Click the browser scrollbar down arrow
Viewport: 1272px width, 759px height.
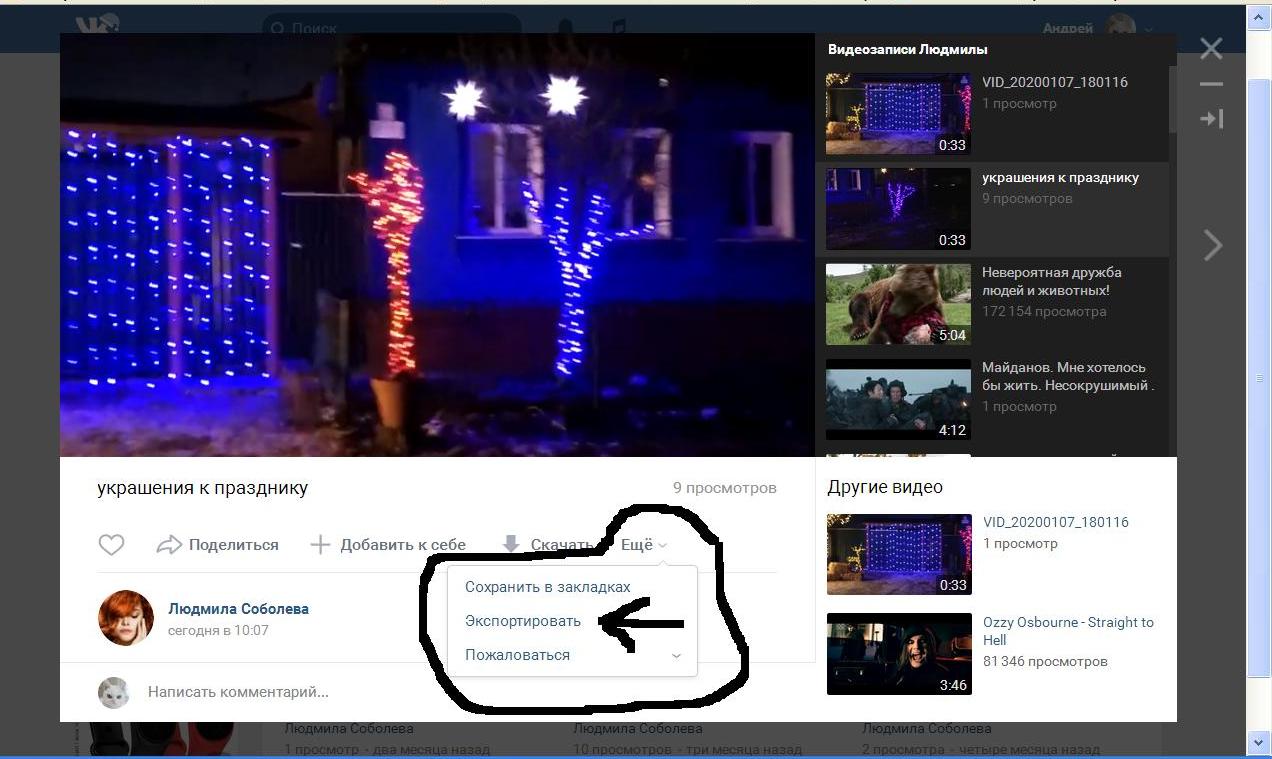click(x=1259, y=742)
